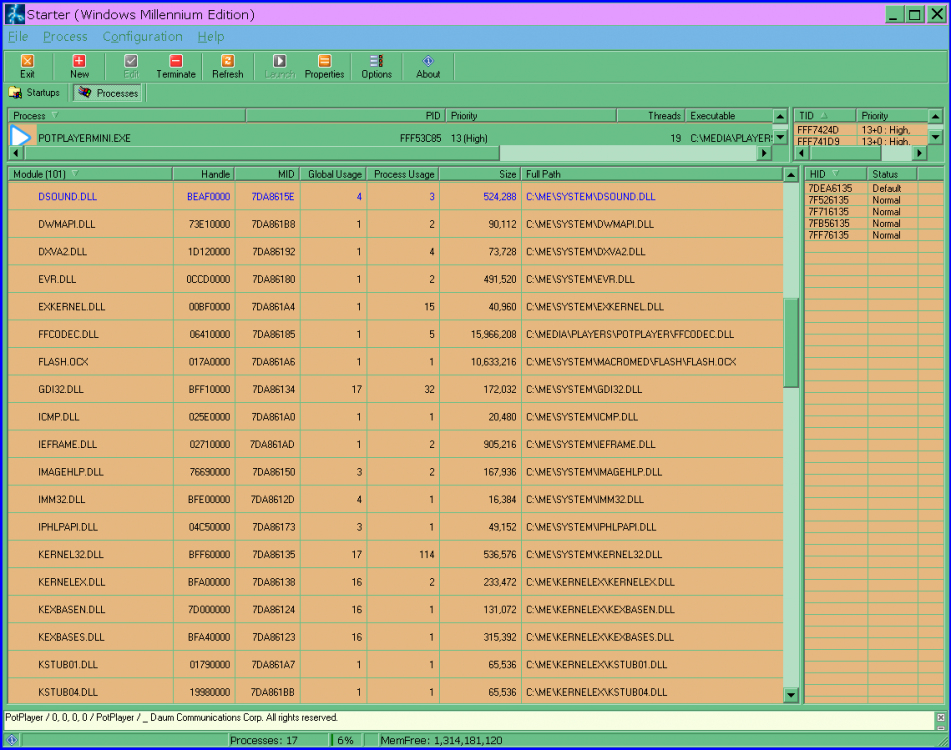The image size is (951, 750).
Task: Click the play icon beside POTPLAYERMINI.EXE
Action: [19, 137]
